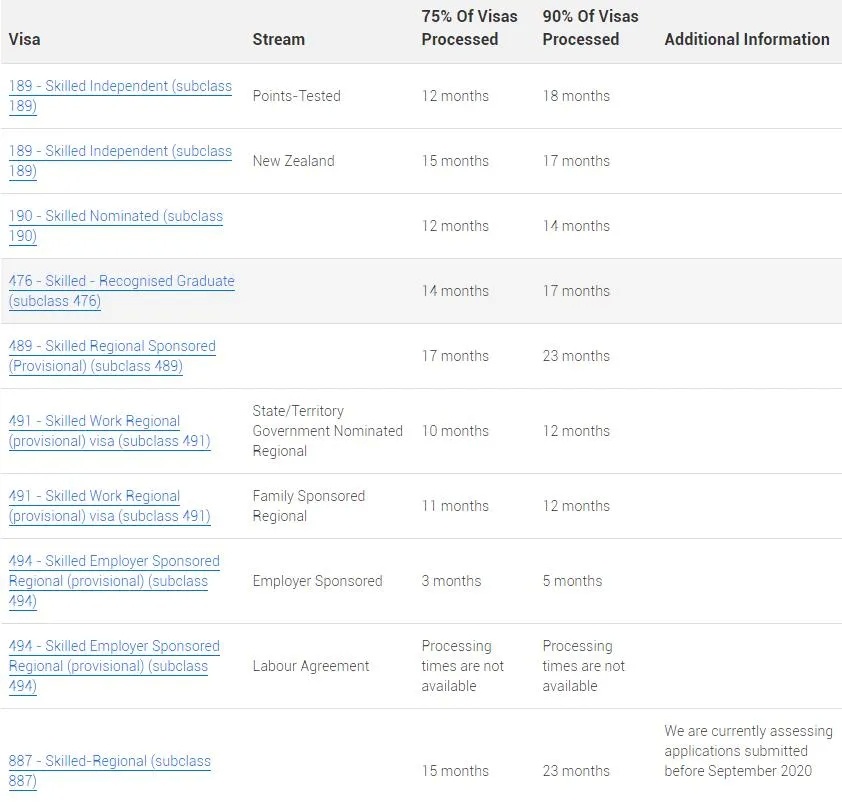Click the 90% Of Visas Processed header
Screen dimensions: 842x802
590,27
